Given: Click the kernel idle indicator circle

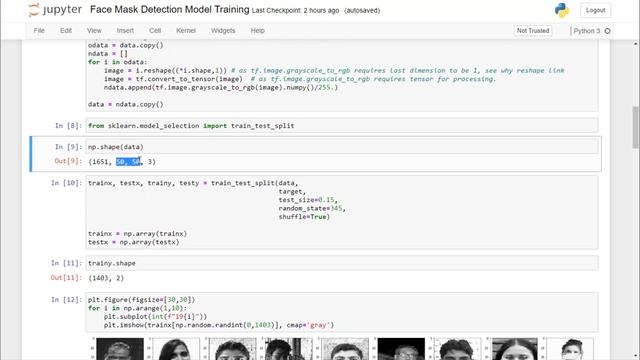Looking at the screenshot, I should [x=607, y=31].
